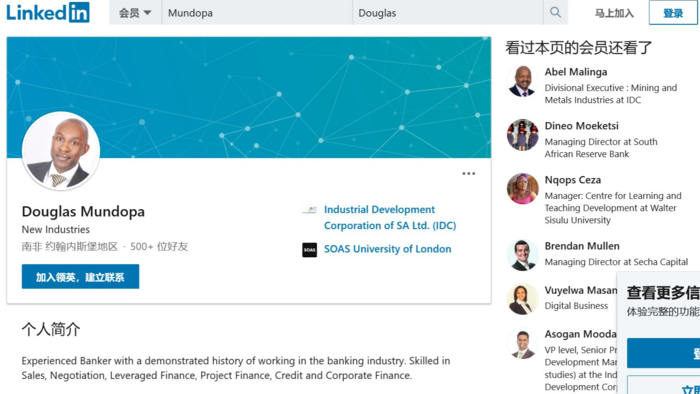700x394 pixels.
Task: Click the search magnifier icon
Action: 555,12
